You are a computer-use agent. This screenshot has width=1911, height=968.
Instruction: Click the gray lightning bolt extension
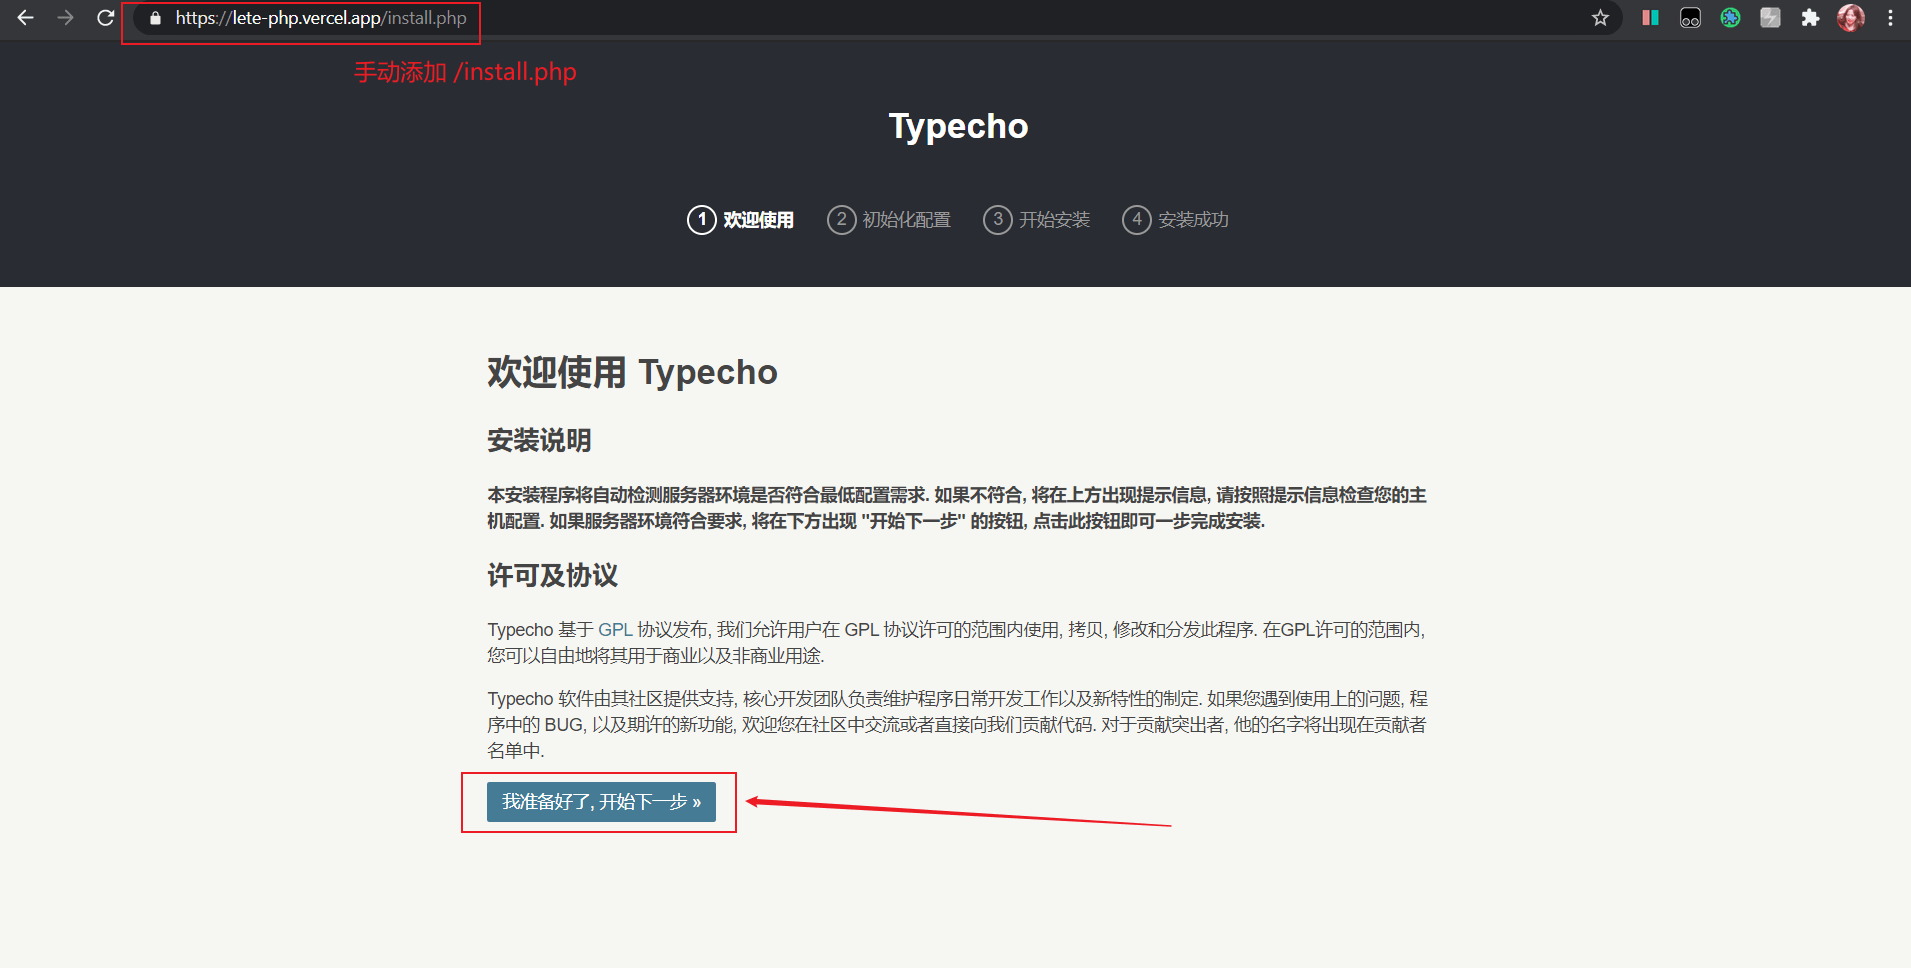(1770, 18)
